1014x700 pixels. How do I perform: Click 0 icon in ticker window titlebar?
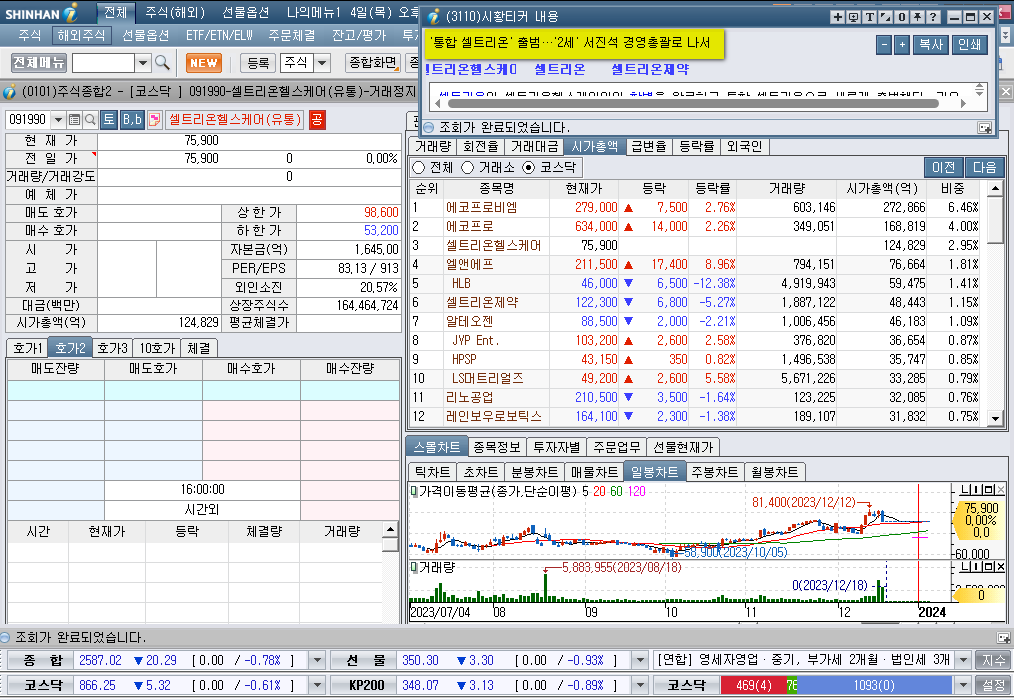(901, 17)
